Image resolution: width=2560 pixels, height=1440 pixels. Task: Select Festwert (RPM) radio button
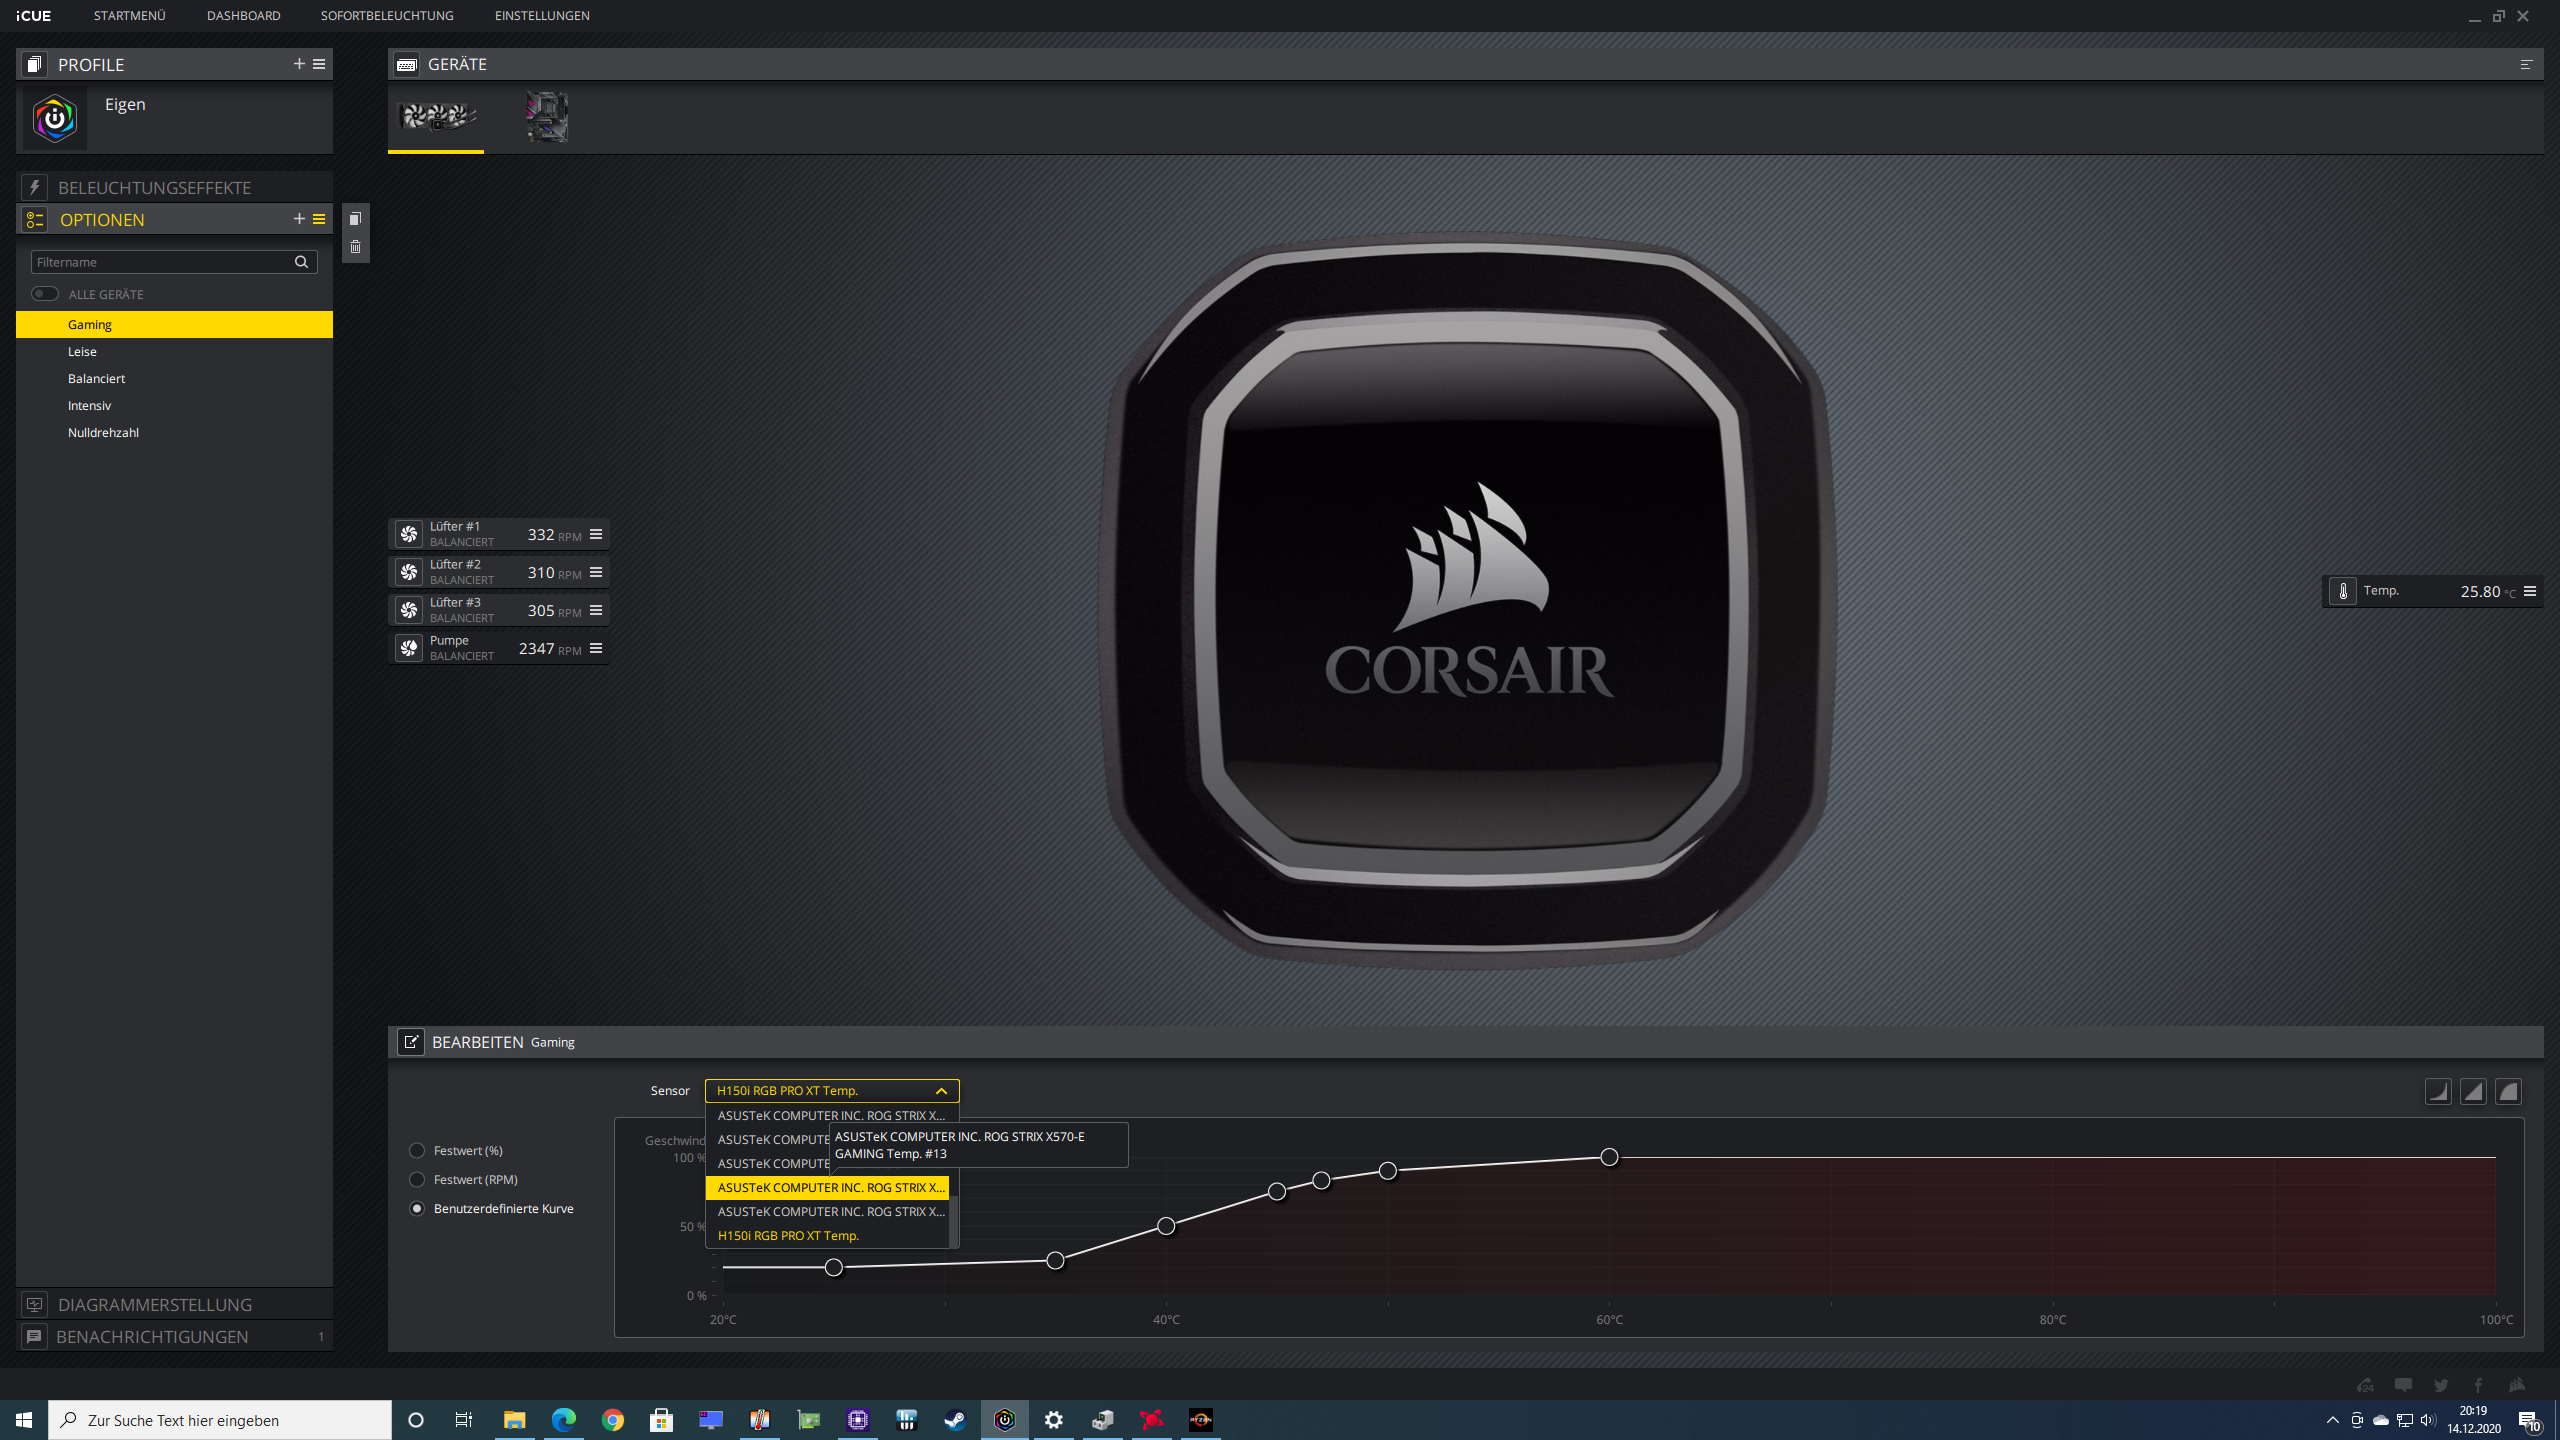pos(417,1180)
